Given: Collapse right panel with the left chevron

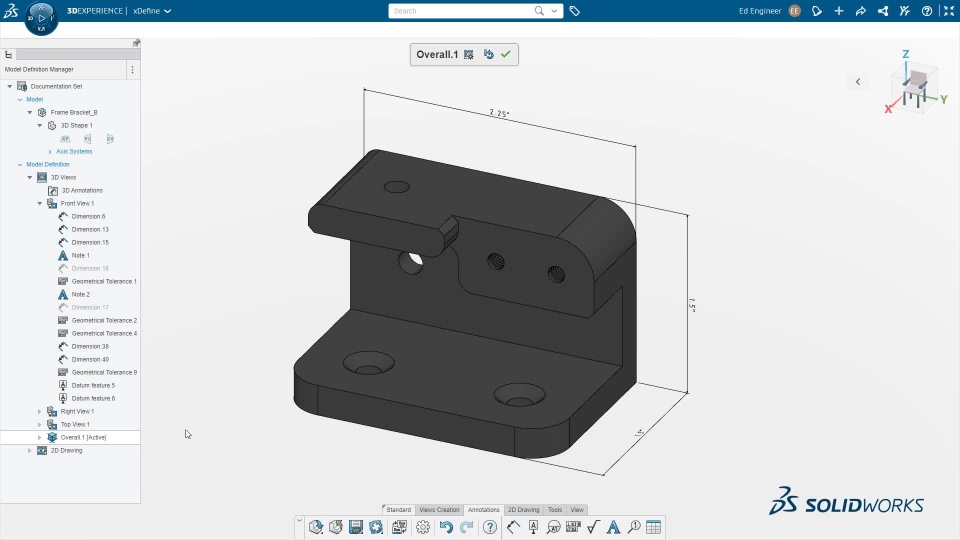Looking at the screenshot, I should click(858, 81).
